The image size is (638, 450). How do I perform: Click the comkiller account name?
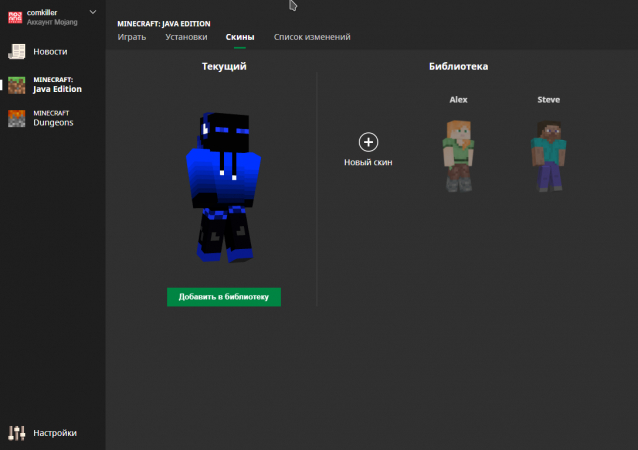point(42,13)
